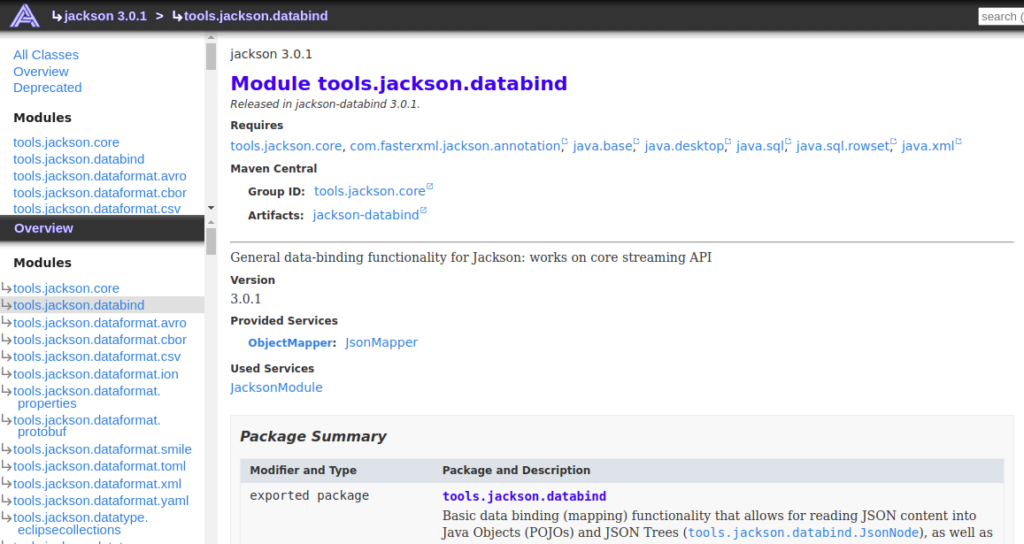The width and height of the screenshot is (1024, 544).
Task: Open tools.jackson.dataformat.avro in lower tree
Action: coord(99,323)
